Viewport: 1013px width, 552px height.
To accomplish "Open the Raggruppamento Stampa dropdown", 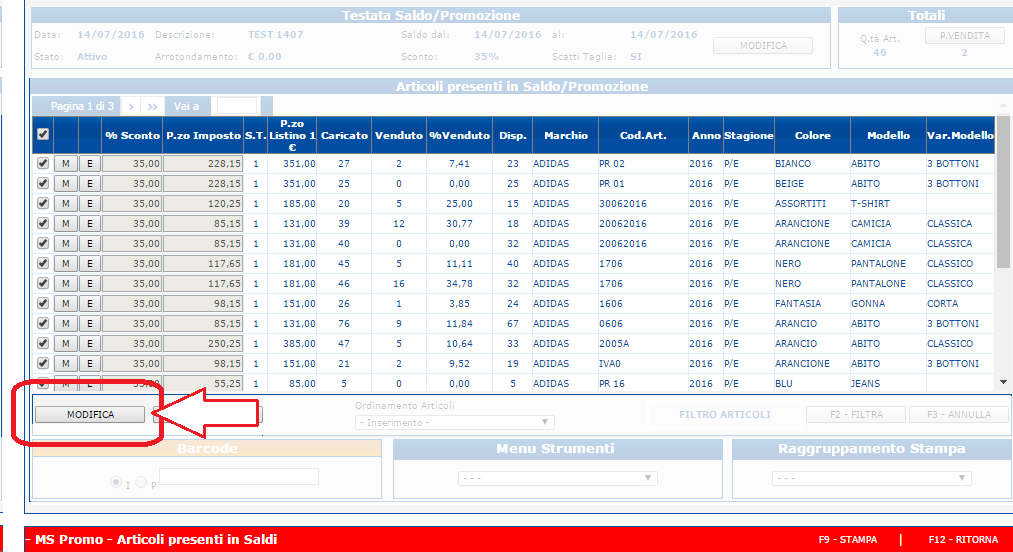I will 872,478.
